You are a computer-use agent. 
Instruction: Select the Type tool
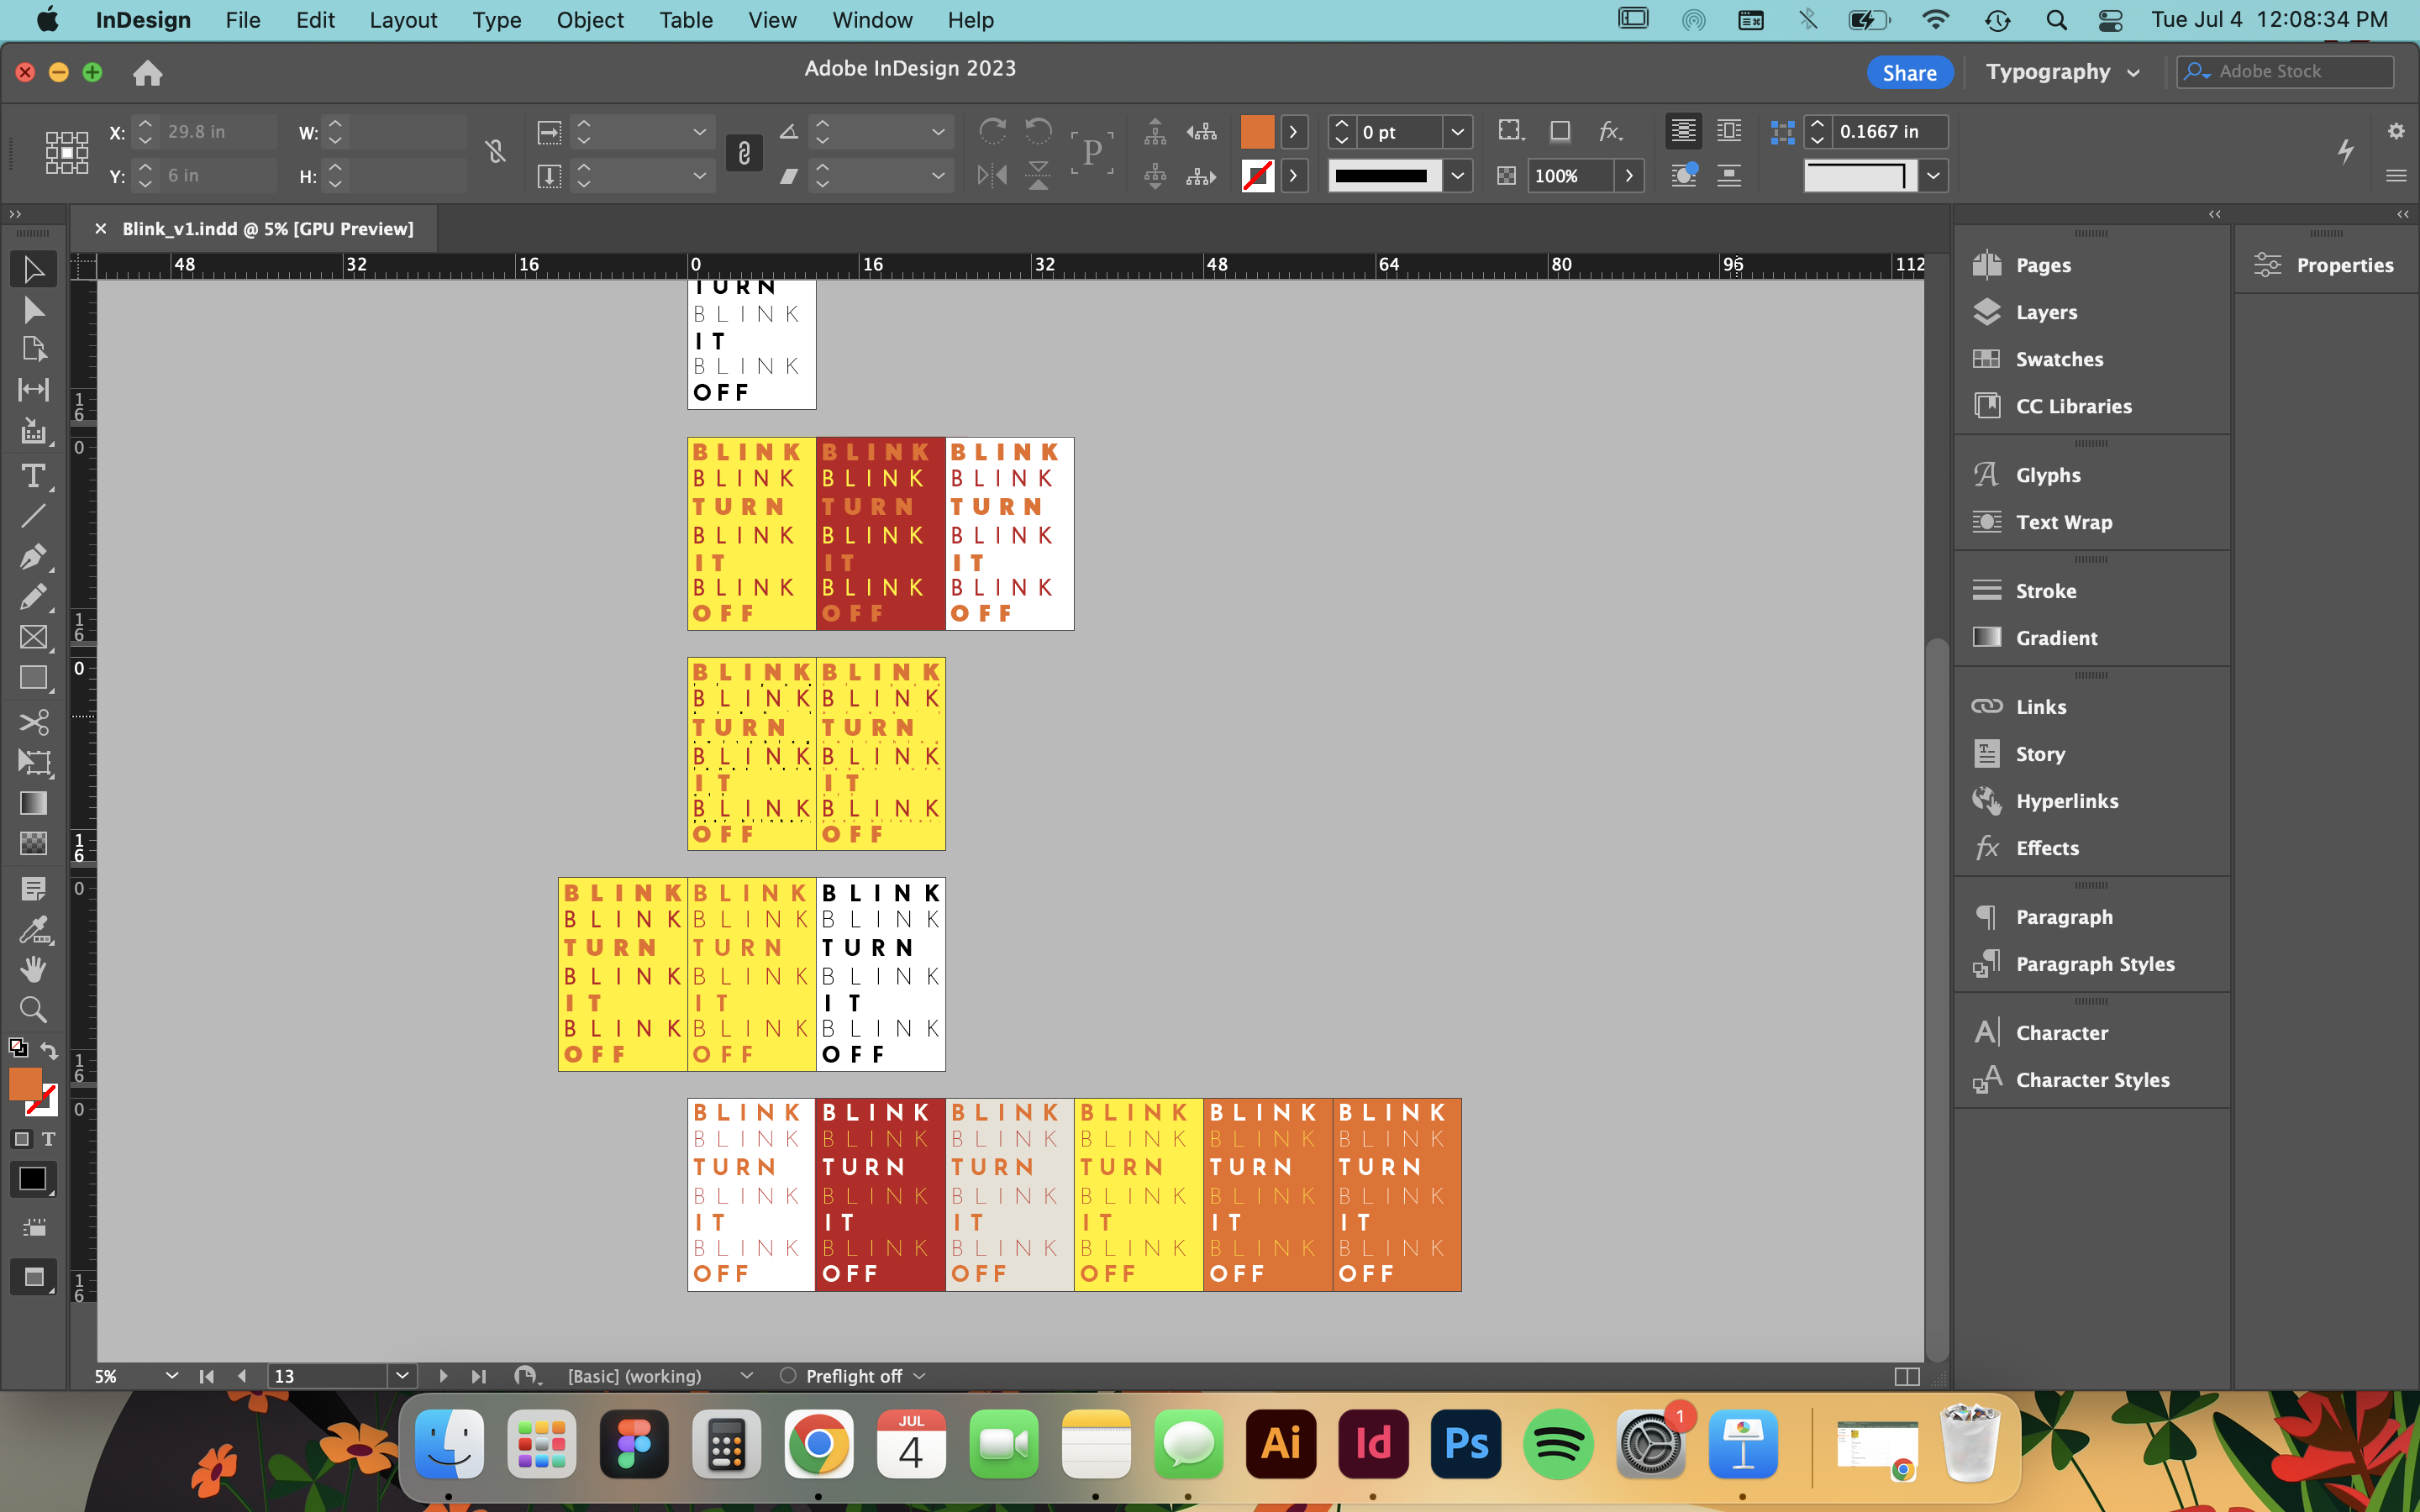point(33,476)
